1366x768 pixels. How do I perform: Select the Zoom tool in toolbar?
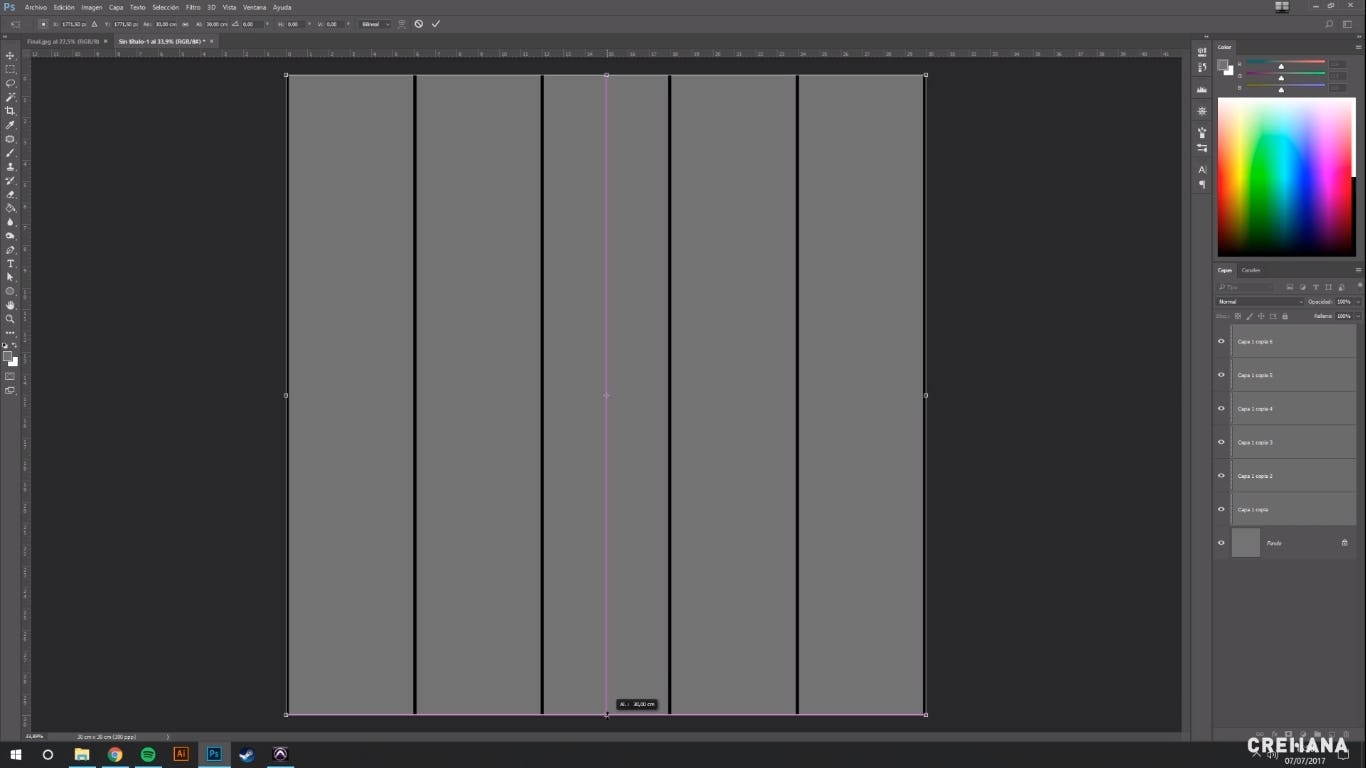[x=10, y=319]
